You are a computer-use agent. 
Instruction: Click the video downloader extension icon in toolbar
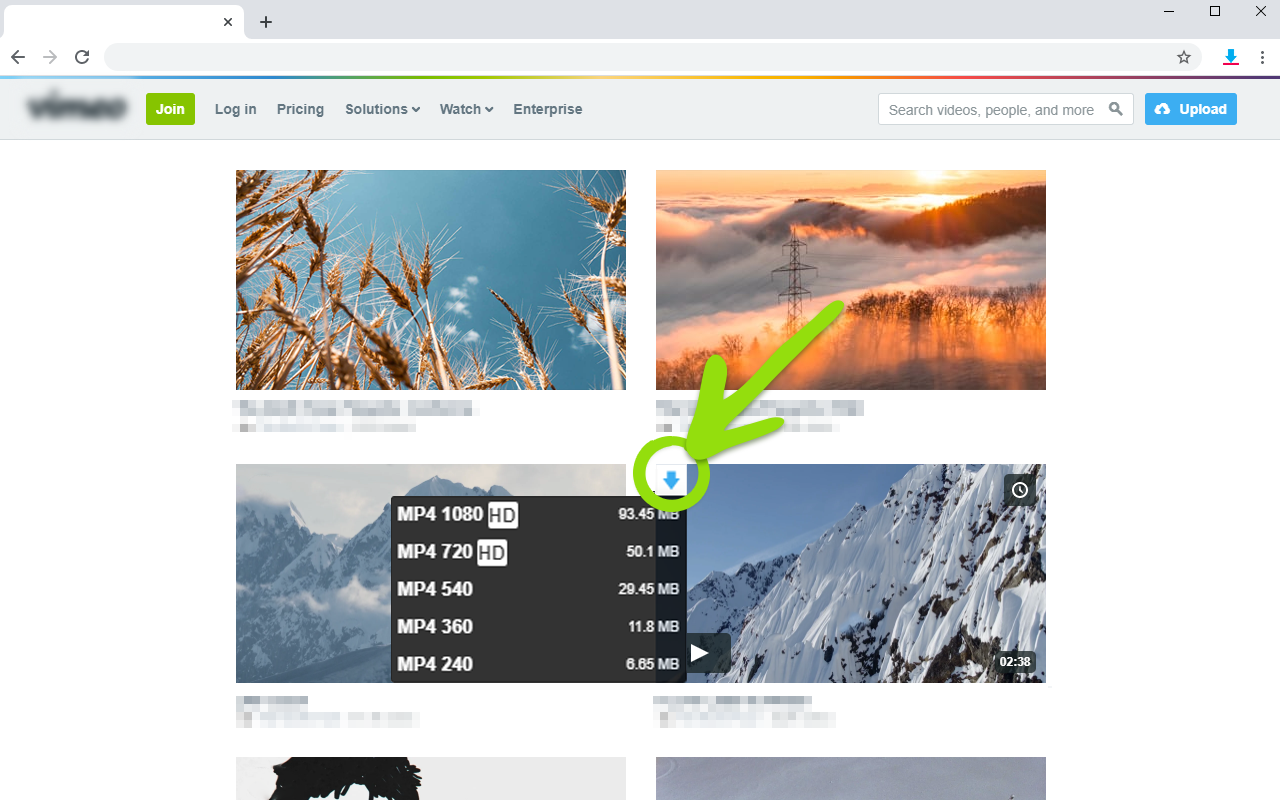(x=1231, y=57)
